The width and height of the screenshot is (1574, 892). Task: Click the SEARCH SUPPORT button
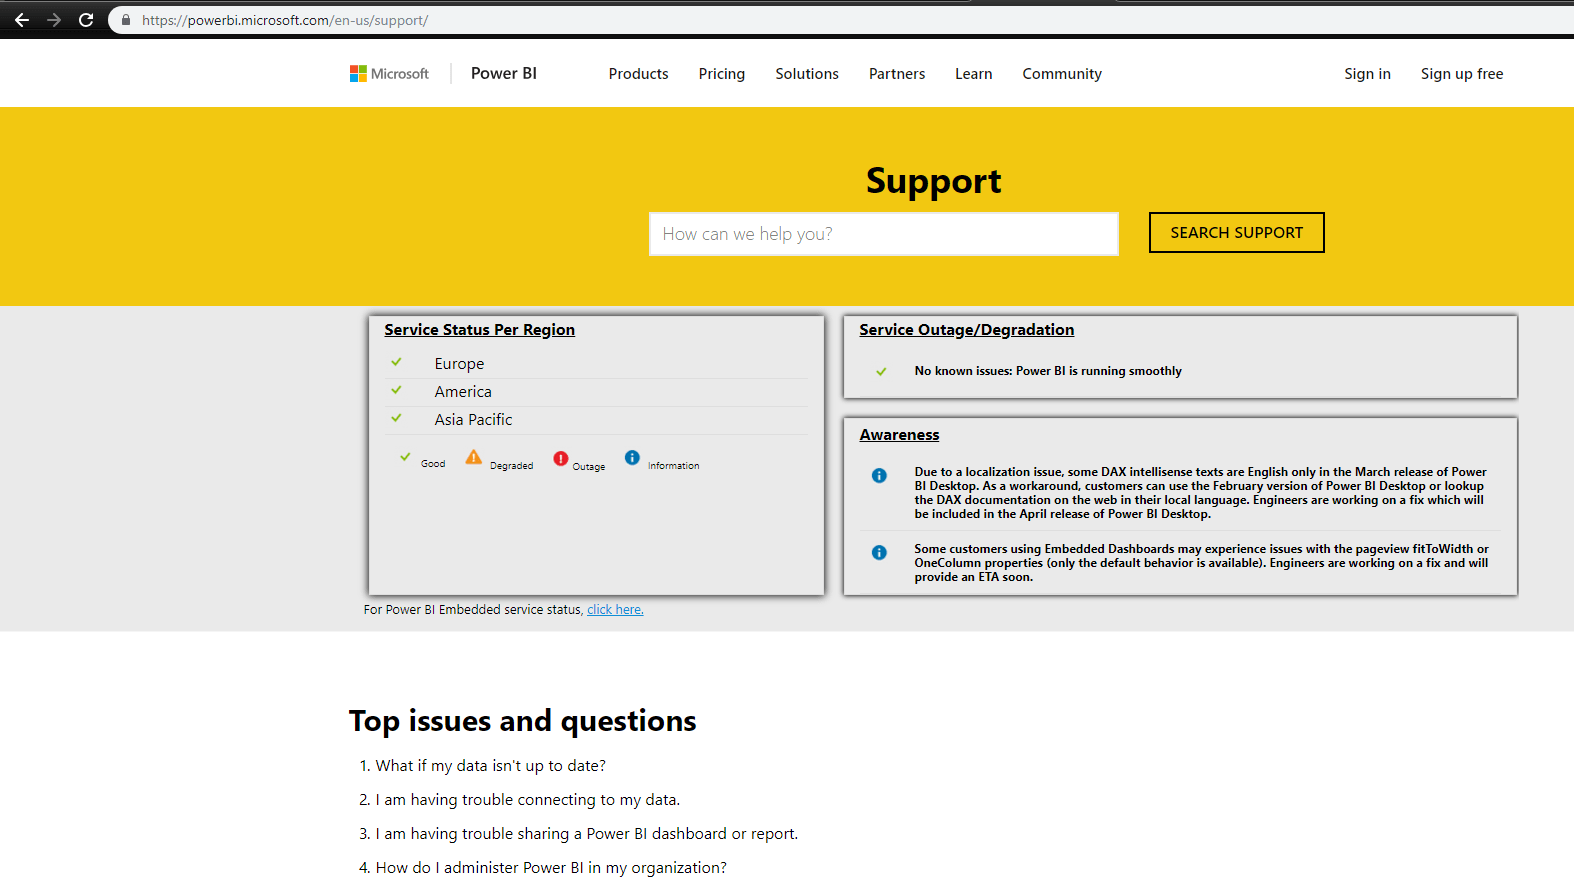[1237, 233]
